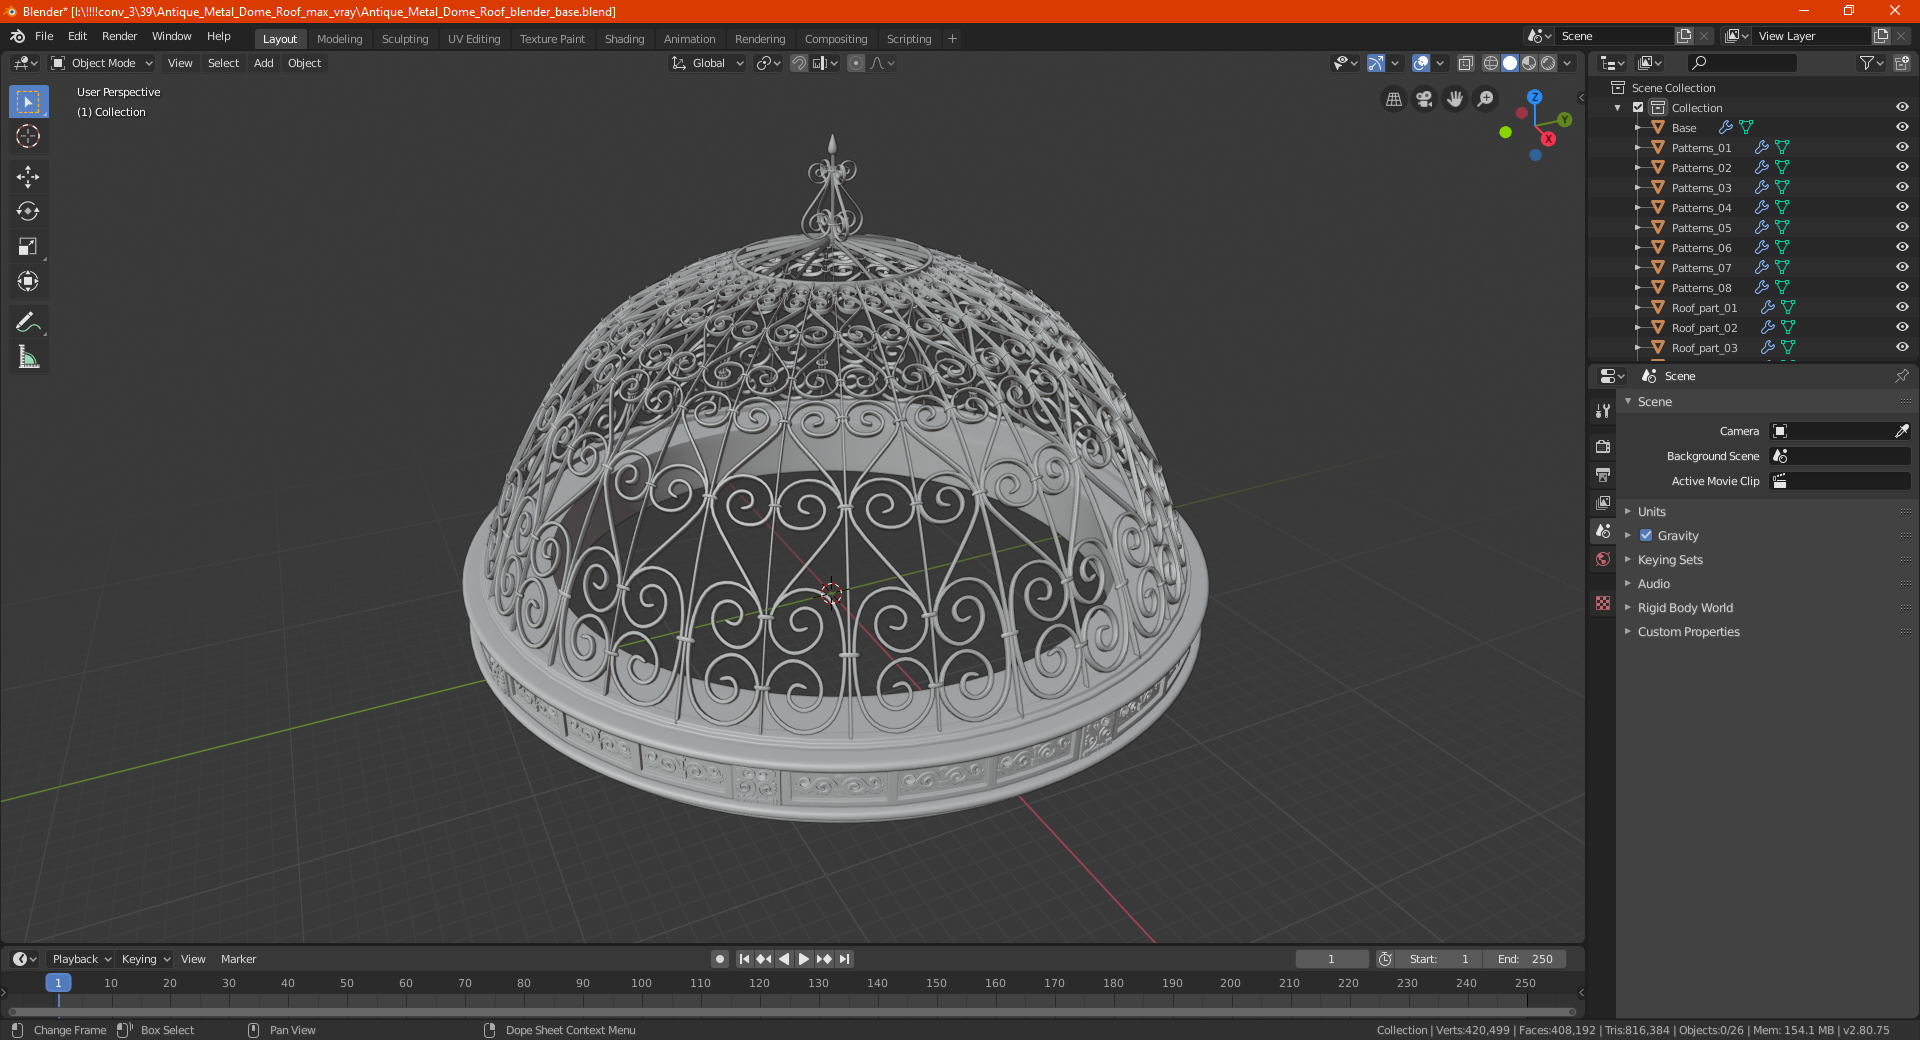
Task: Hide the Roof_part_02 object
Action: 1902,327
